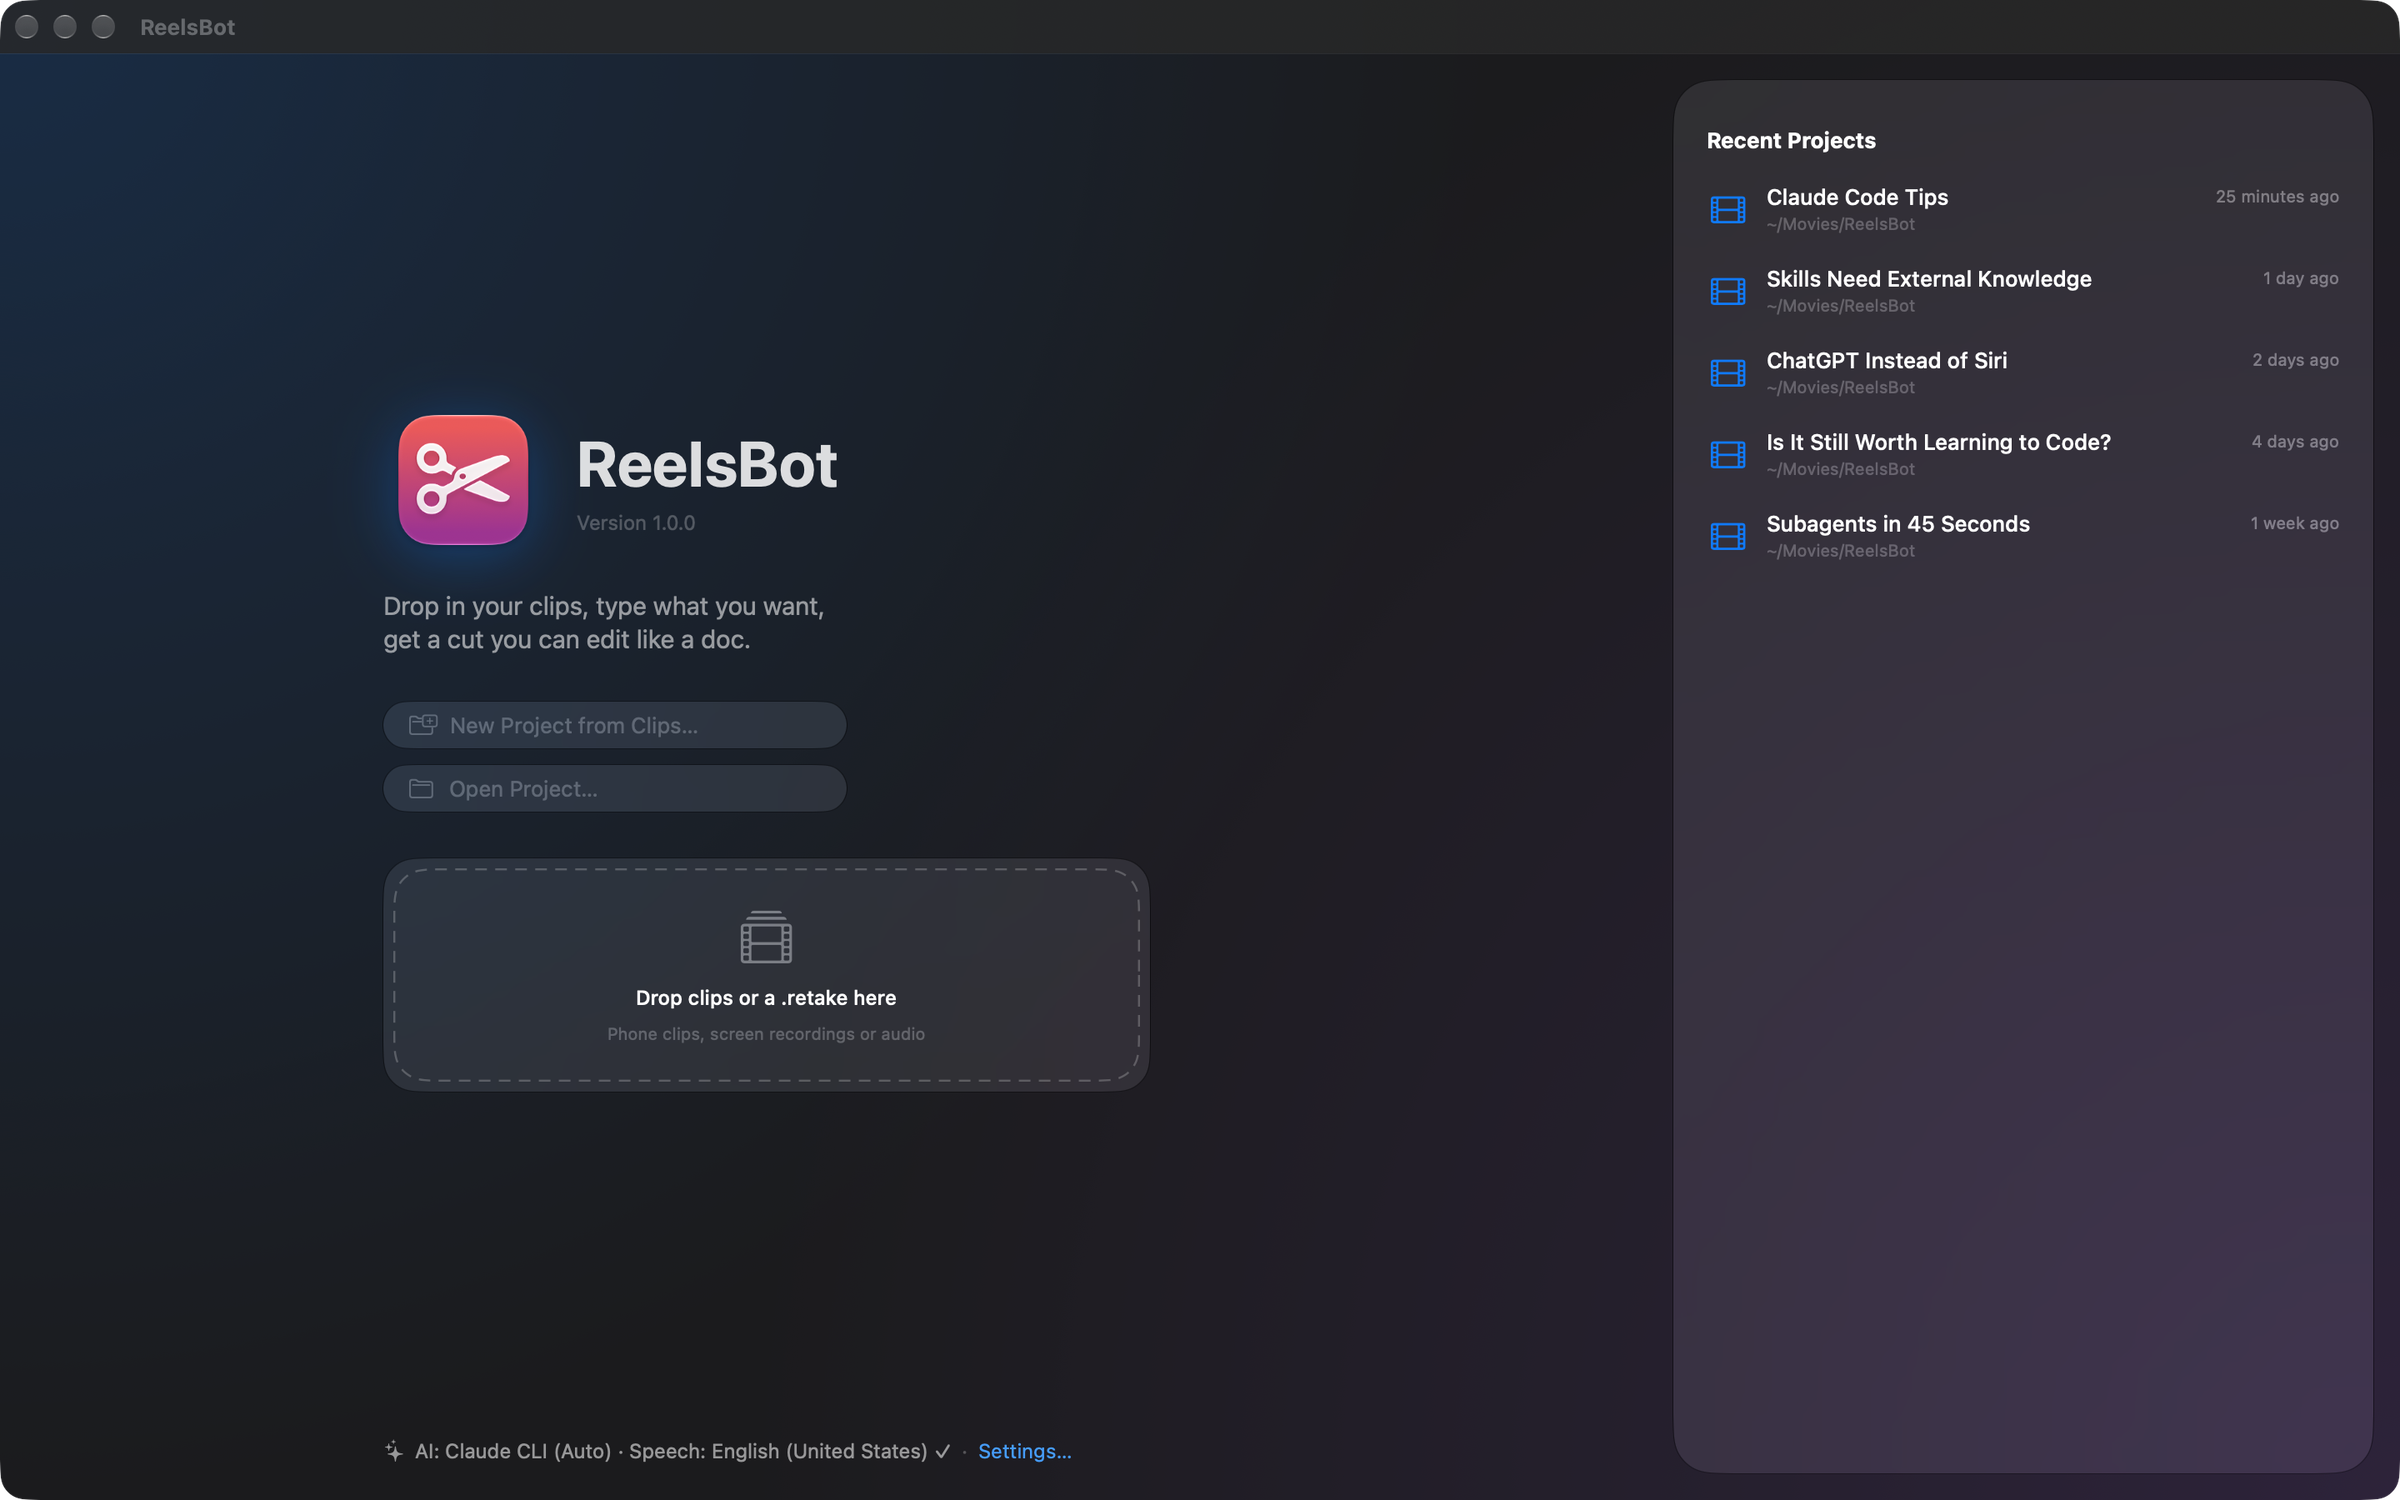Open ChatGPT Instead of Siri project
2400x1500 pixels.
pyautogui.click(x=2023, y=373)
